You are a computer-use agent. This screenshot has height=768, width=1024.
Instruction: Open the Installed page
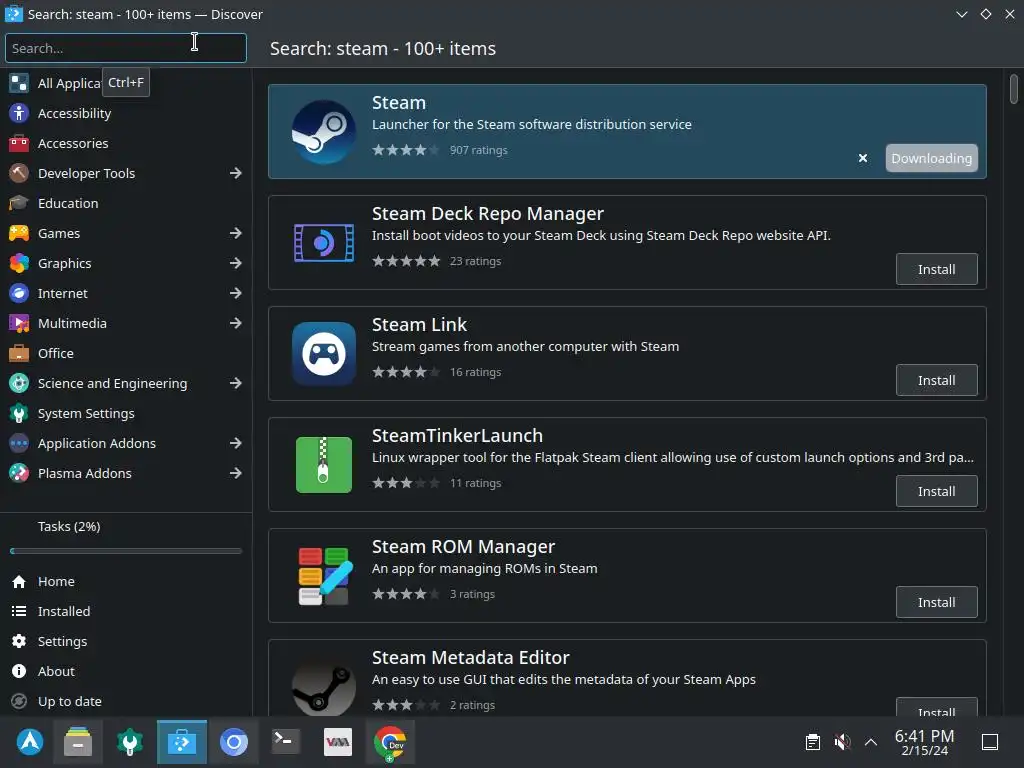point(126,611)
